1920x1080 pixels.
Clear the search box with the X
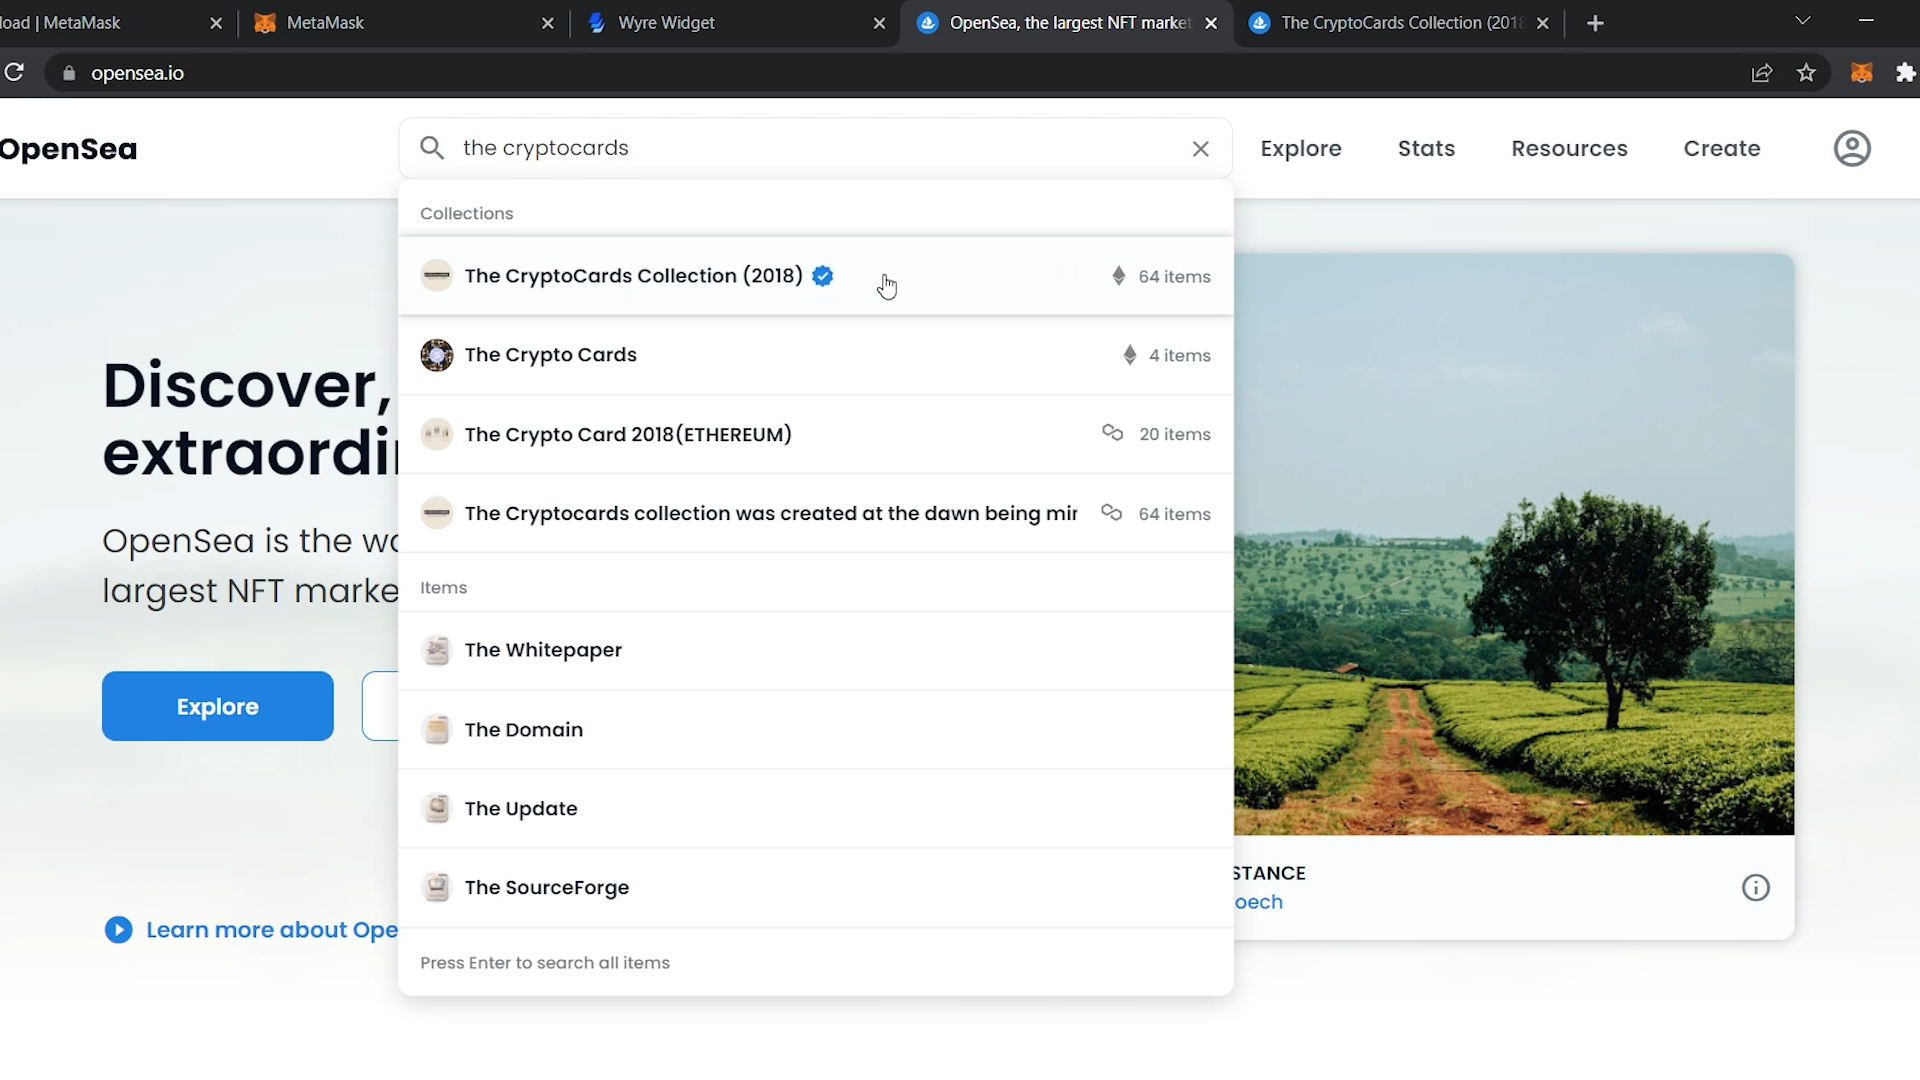coord(1201,149)
